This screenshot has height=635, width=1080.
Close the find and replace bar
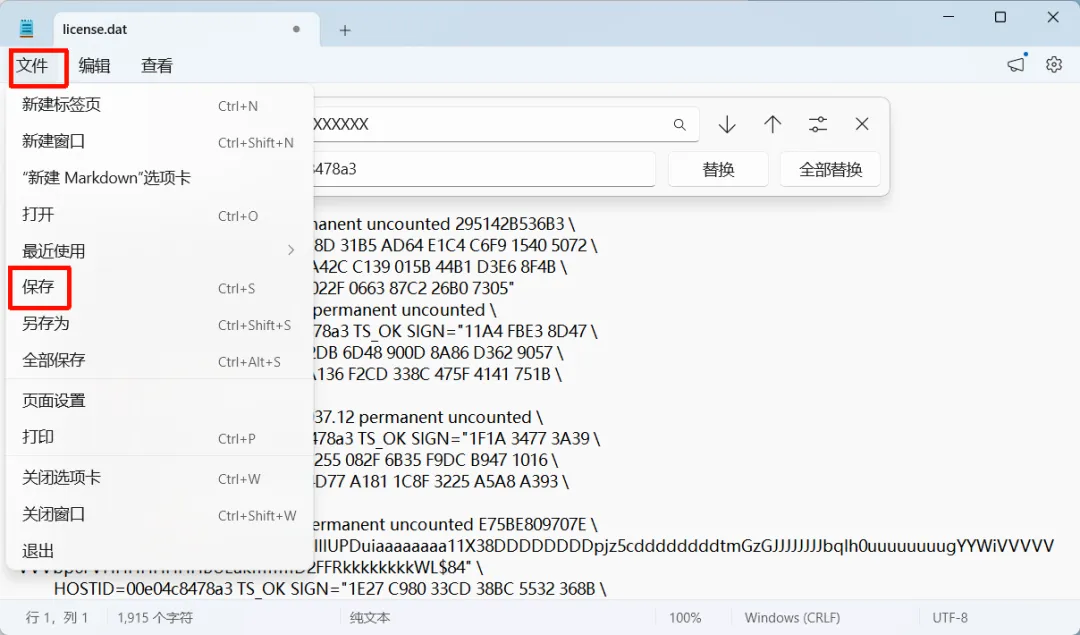point(862,124)
